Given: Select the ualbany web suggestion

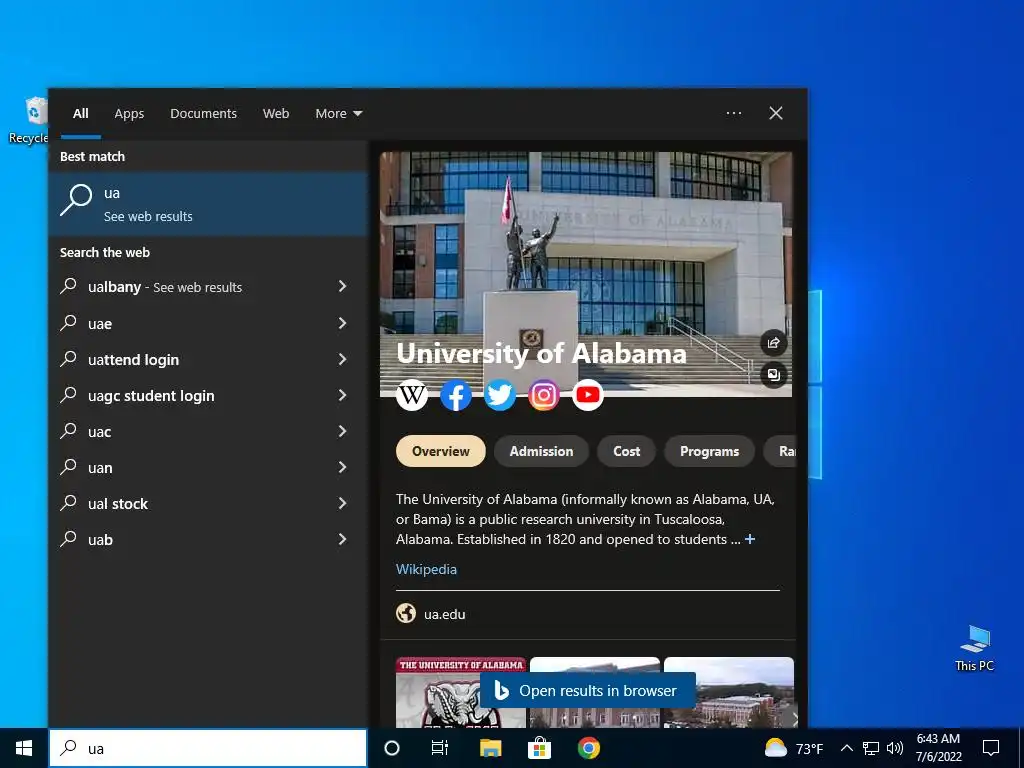Looking at the screenshot, I should [x=208, y=287].
